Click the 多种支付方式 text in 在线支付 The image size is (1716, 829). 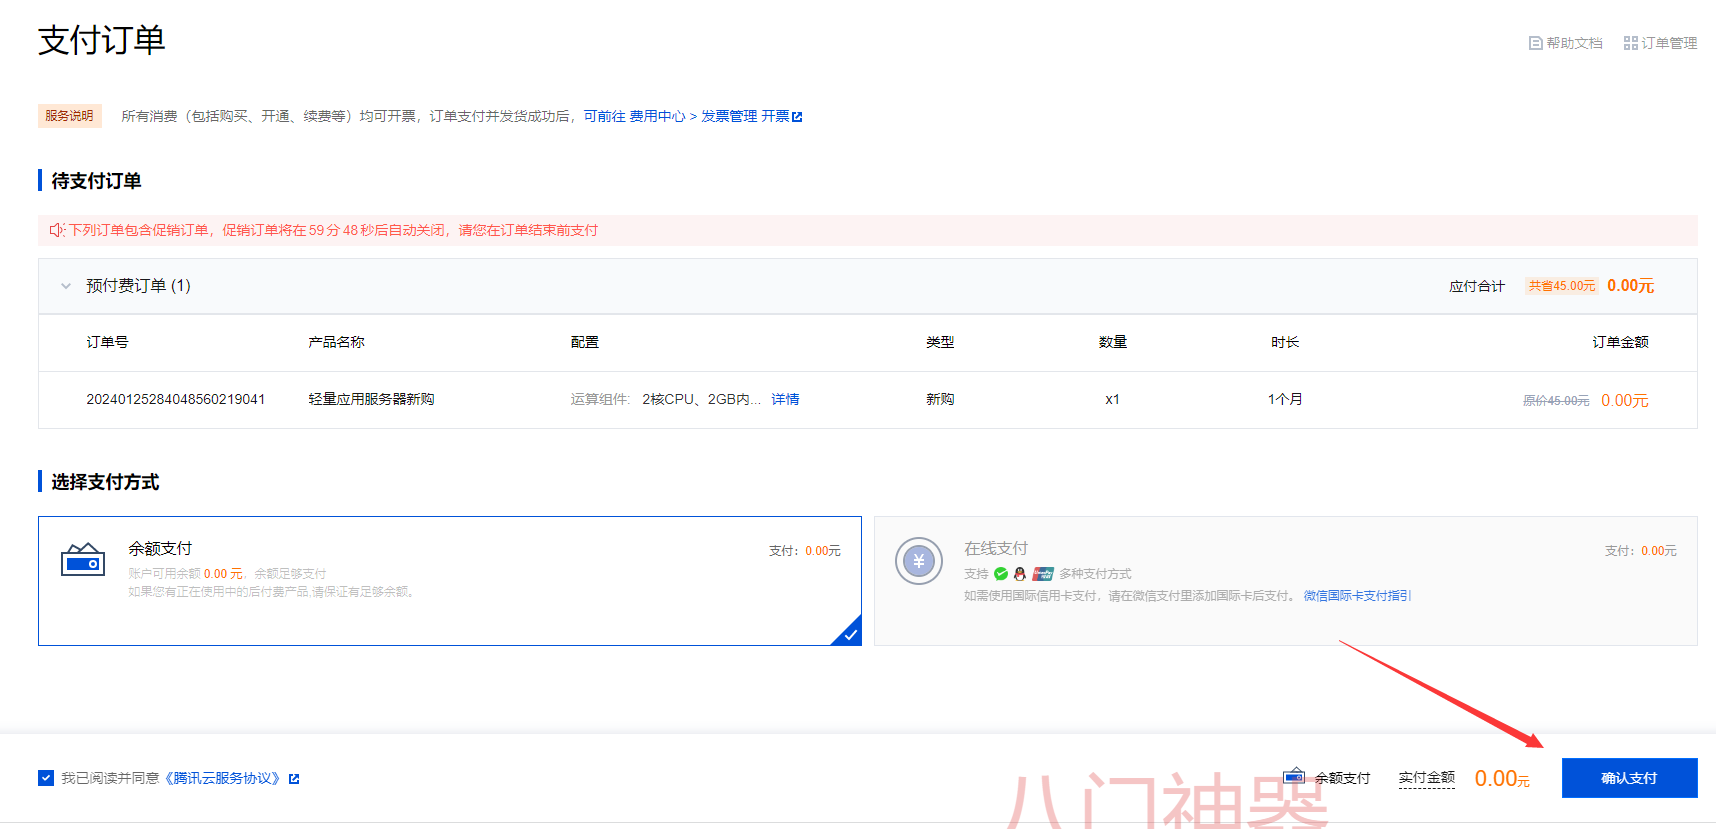point(1095,574)
